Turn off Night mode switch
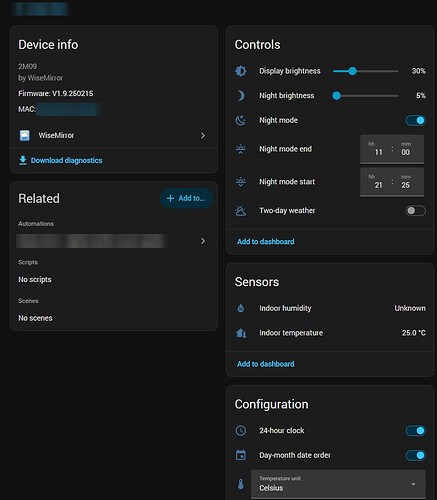 click(416, 120)
